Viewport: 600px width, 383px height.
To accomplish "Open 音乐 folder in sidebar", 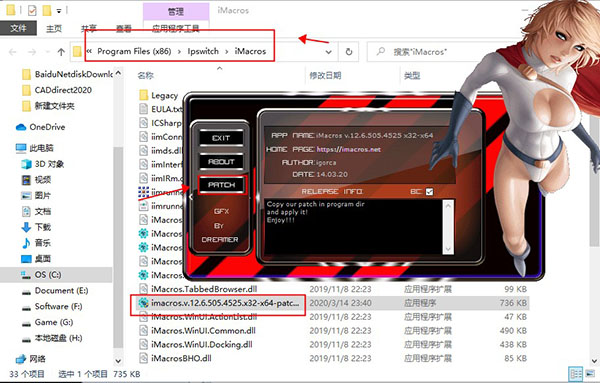I will click(x=36, y=243).
